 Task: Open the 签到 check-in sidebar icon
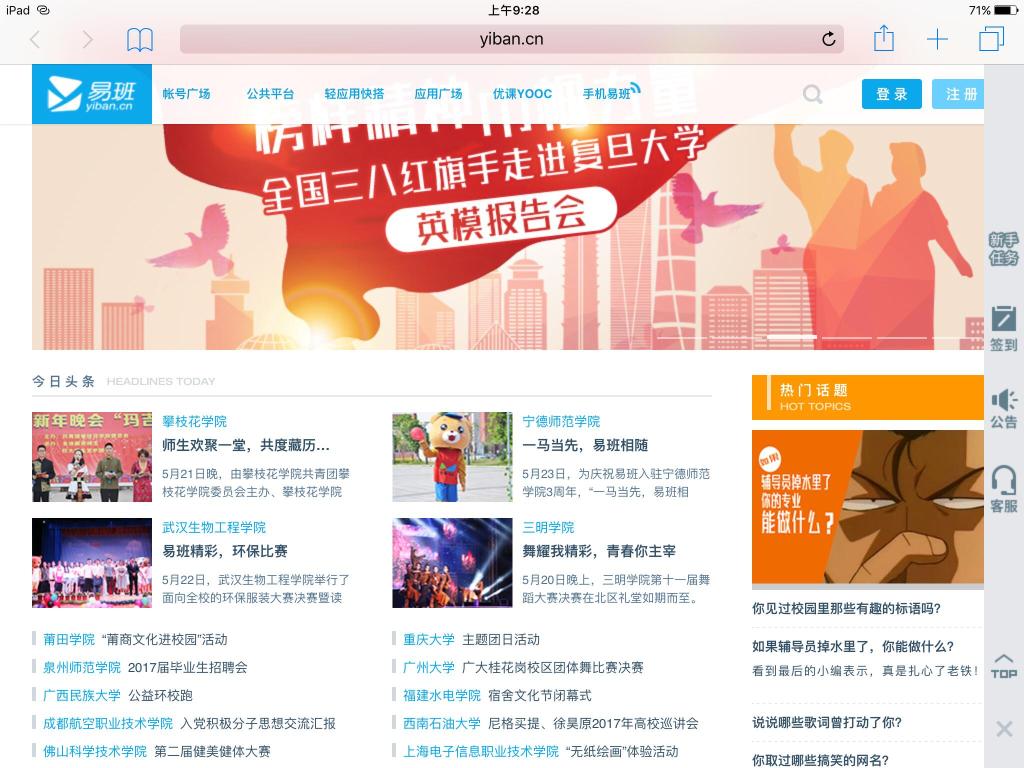(x=1003, y=328)
